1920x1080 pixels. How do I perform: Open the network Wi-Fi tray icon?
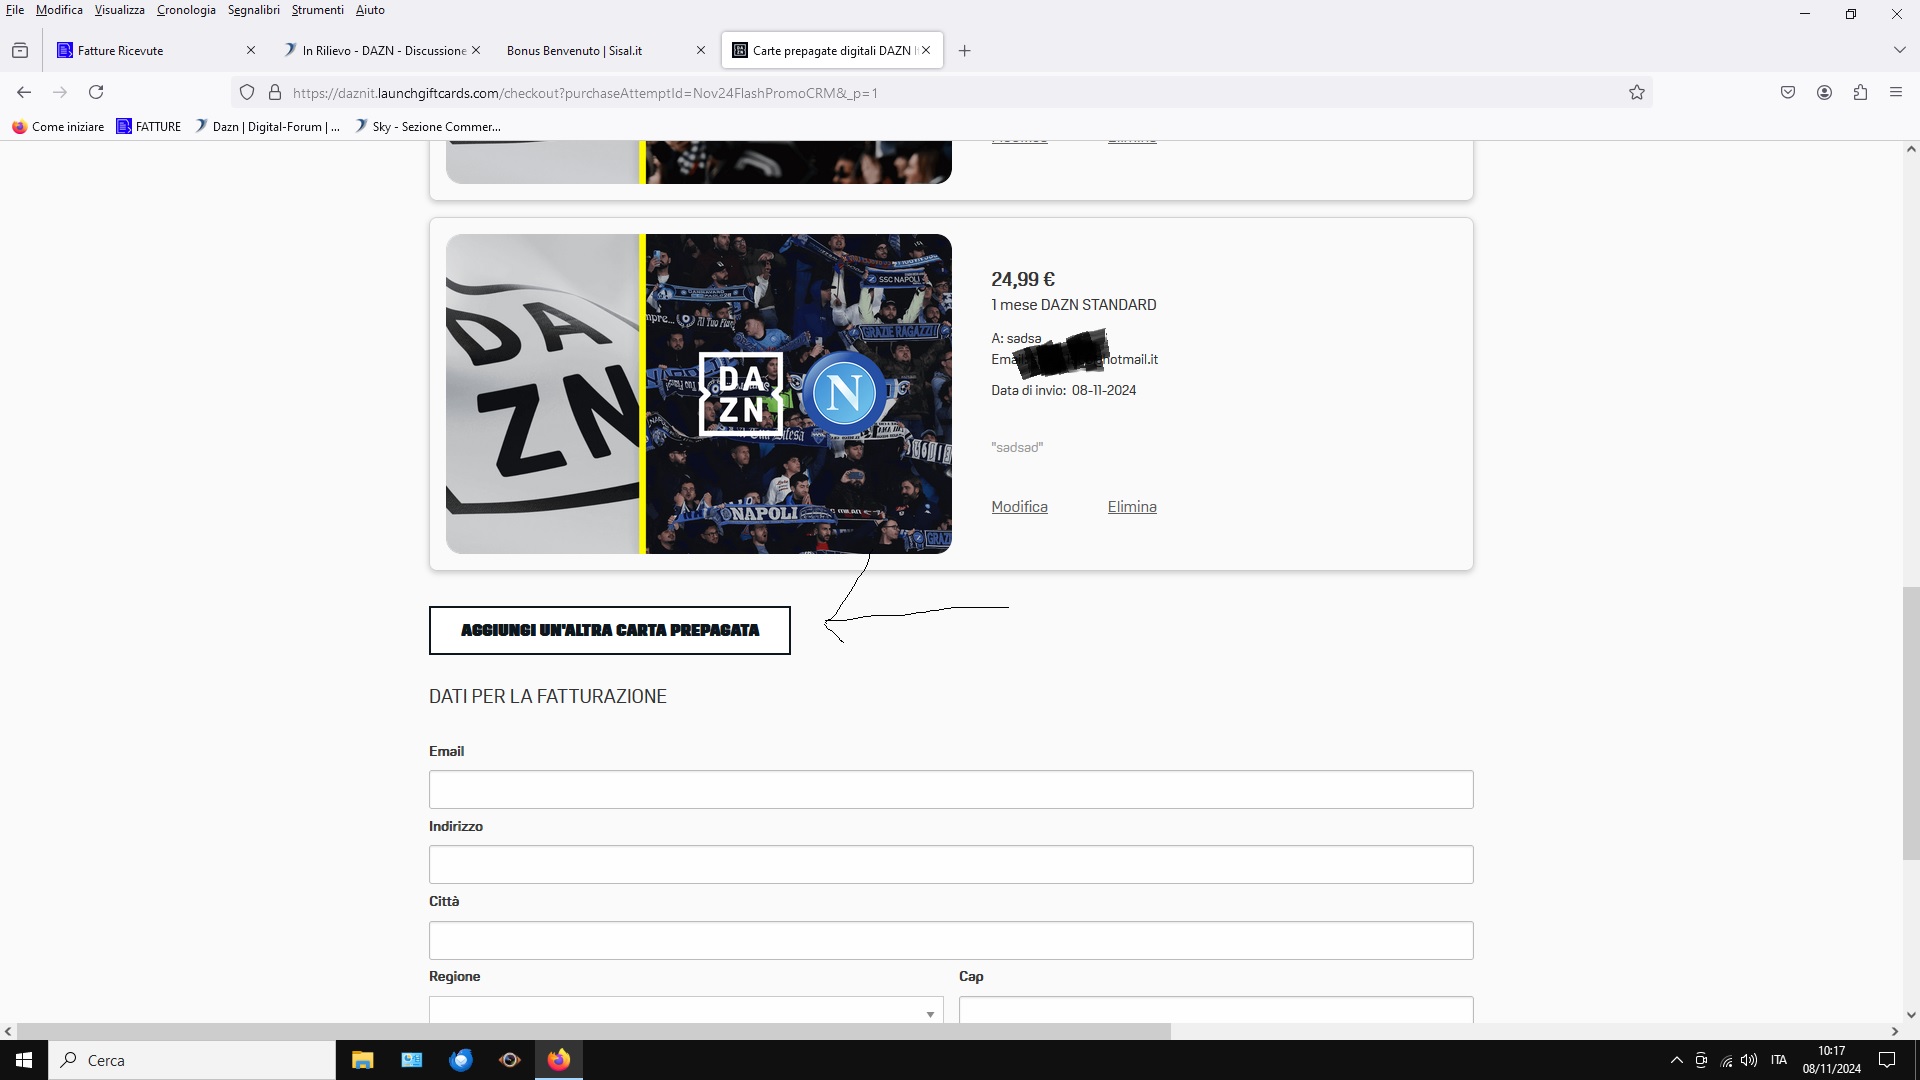tap(1726, 1060)
